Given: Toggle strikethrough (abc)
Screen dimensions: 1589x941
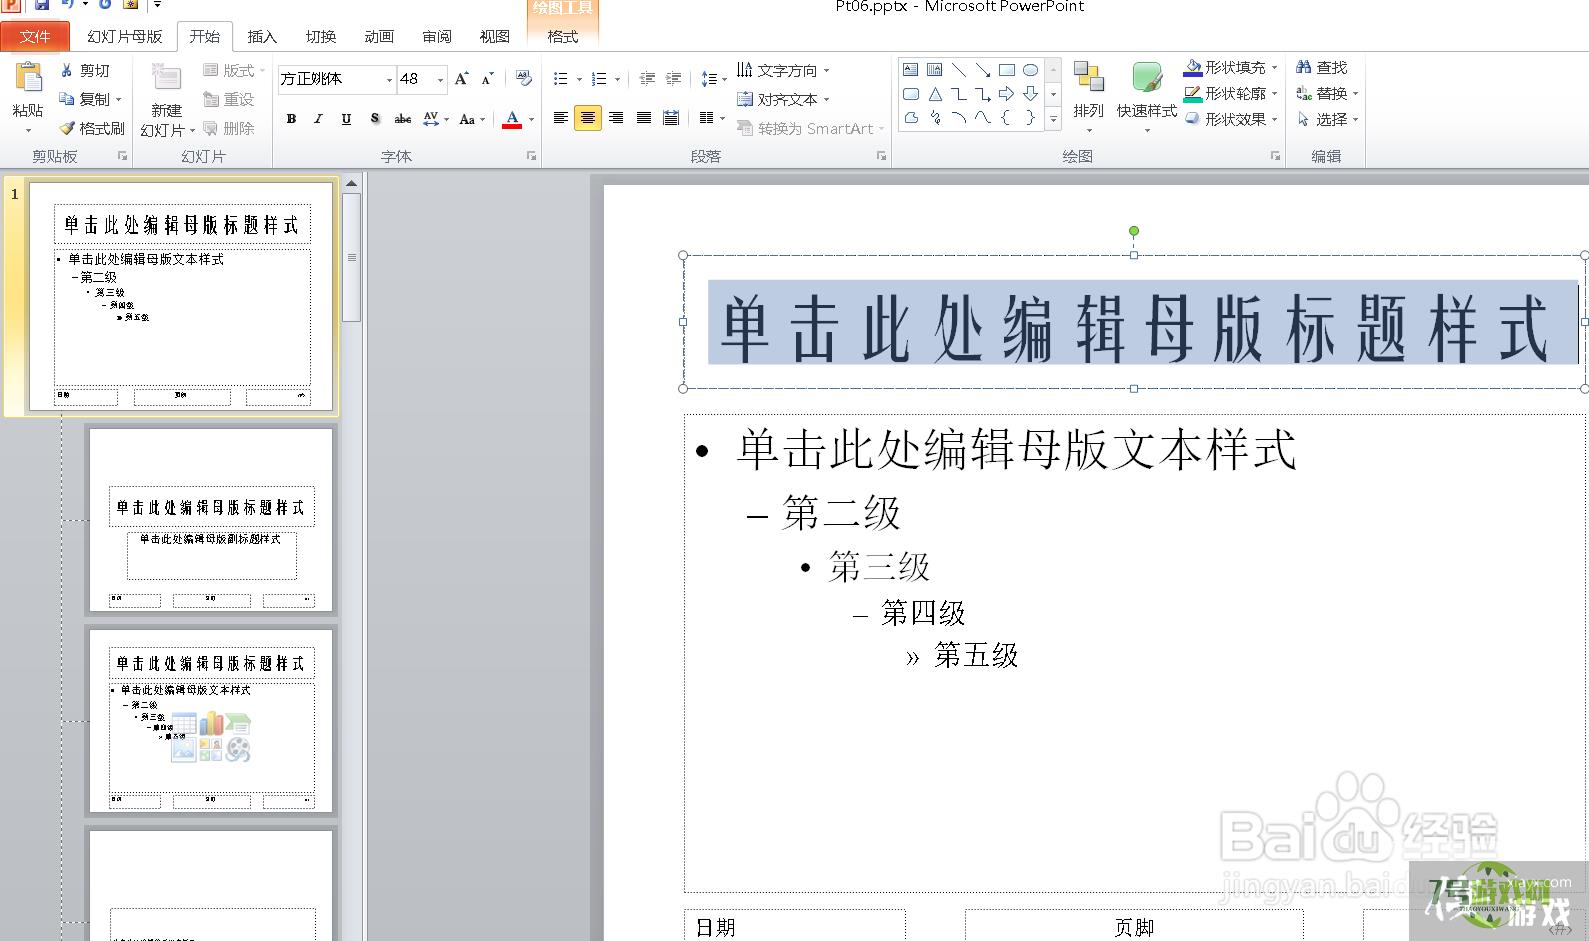Looking at the screenshot, I should [402, 119].
